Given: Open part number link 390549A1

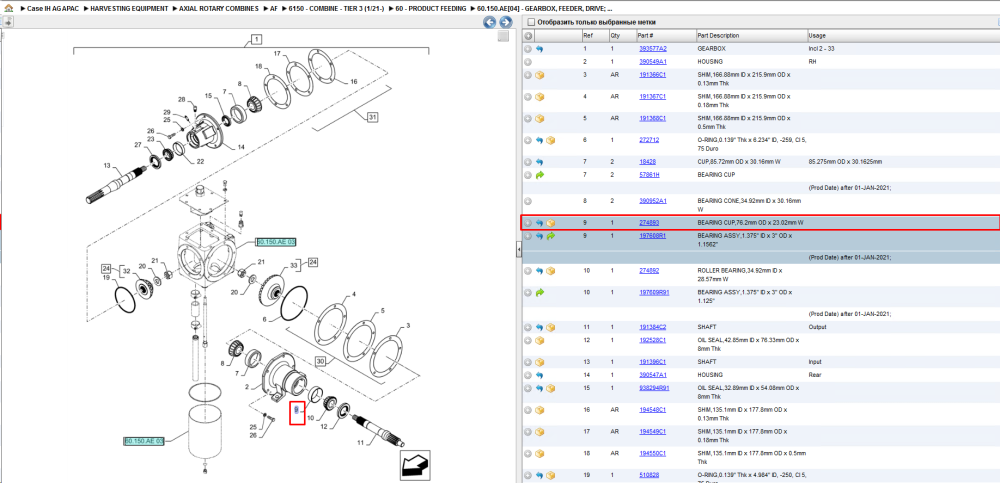Looking at the screenshot, I should click(x=652, y=62).
